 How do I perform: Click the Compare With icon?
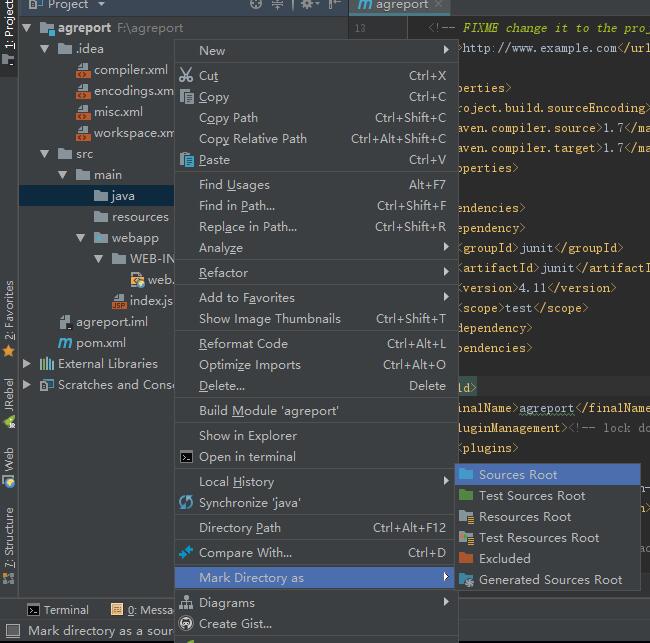(186, 552)
